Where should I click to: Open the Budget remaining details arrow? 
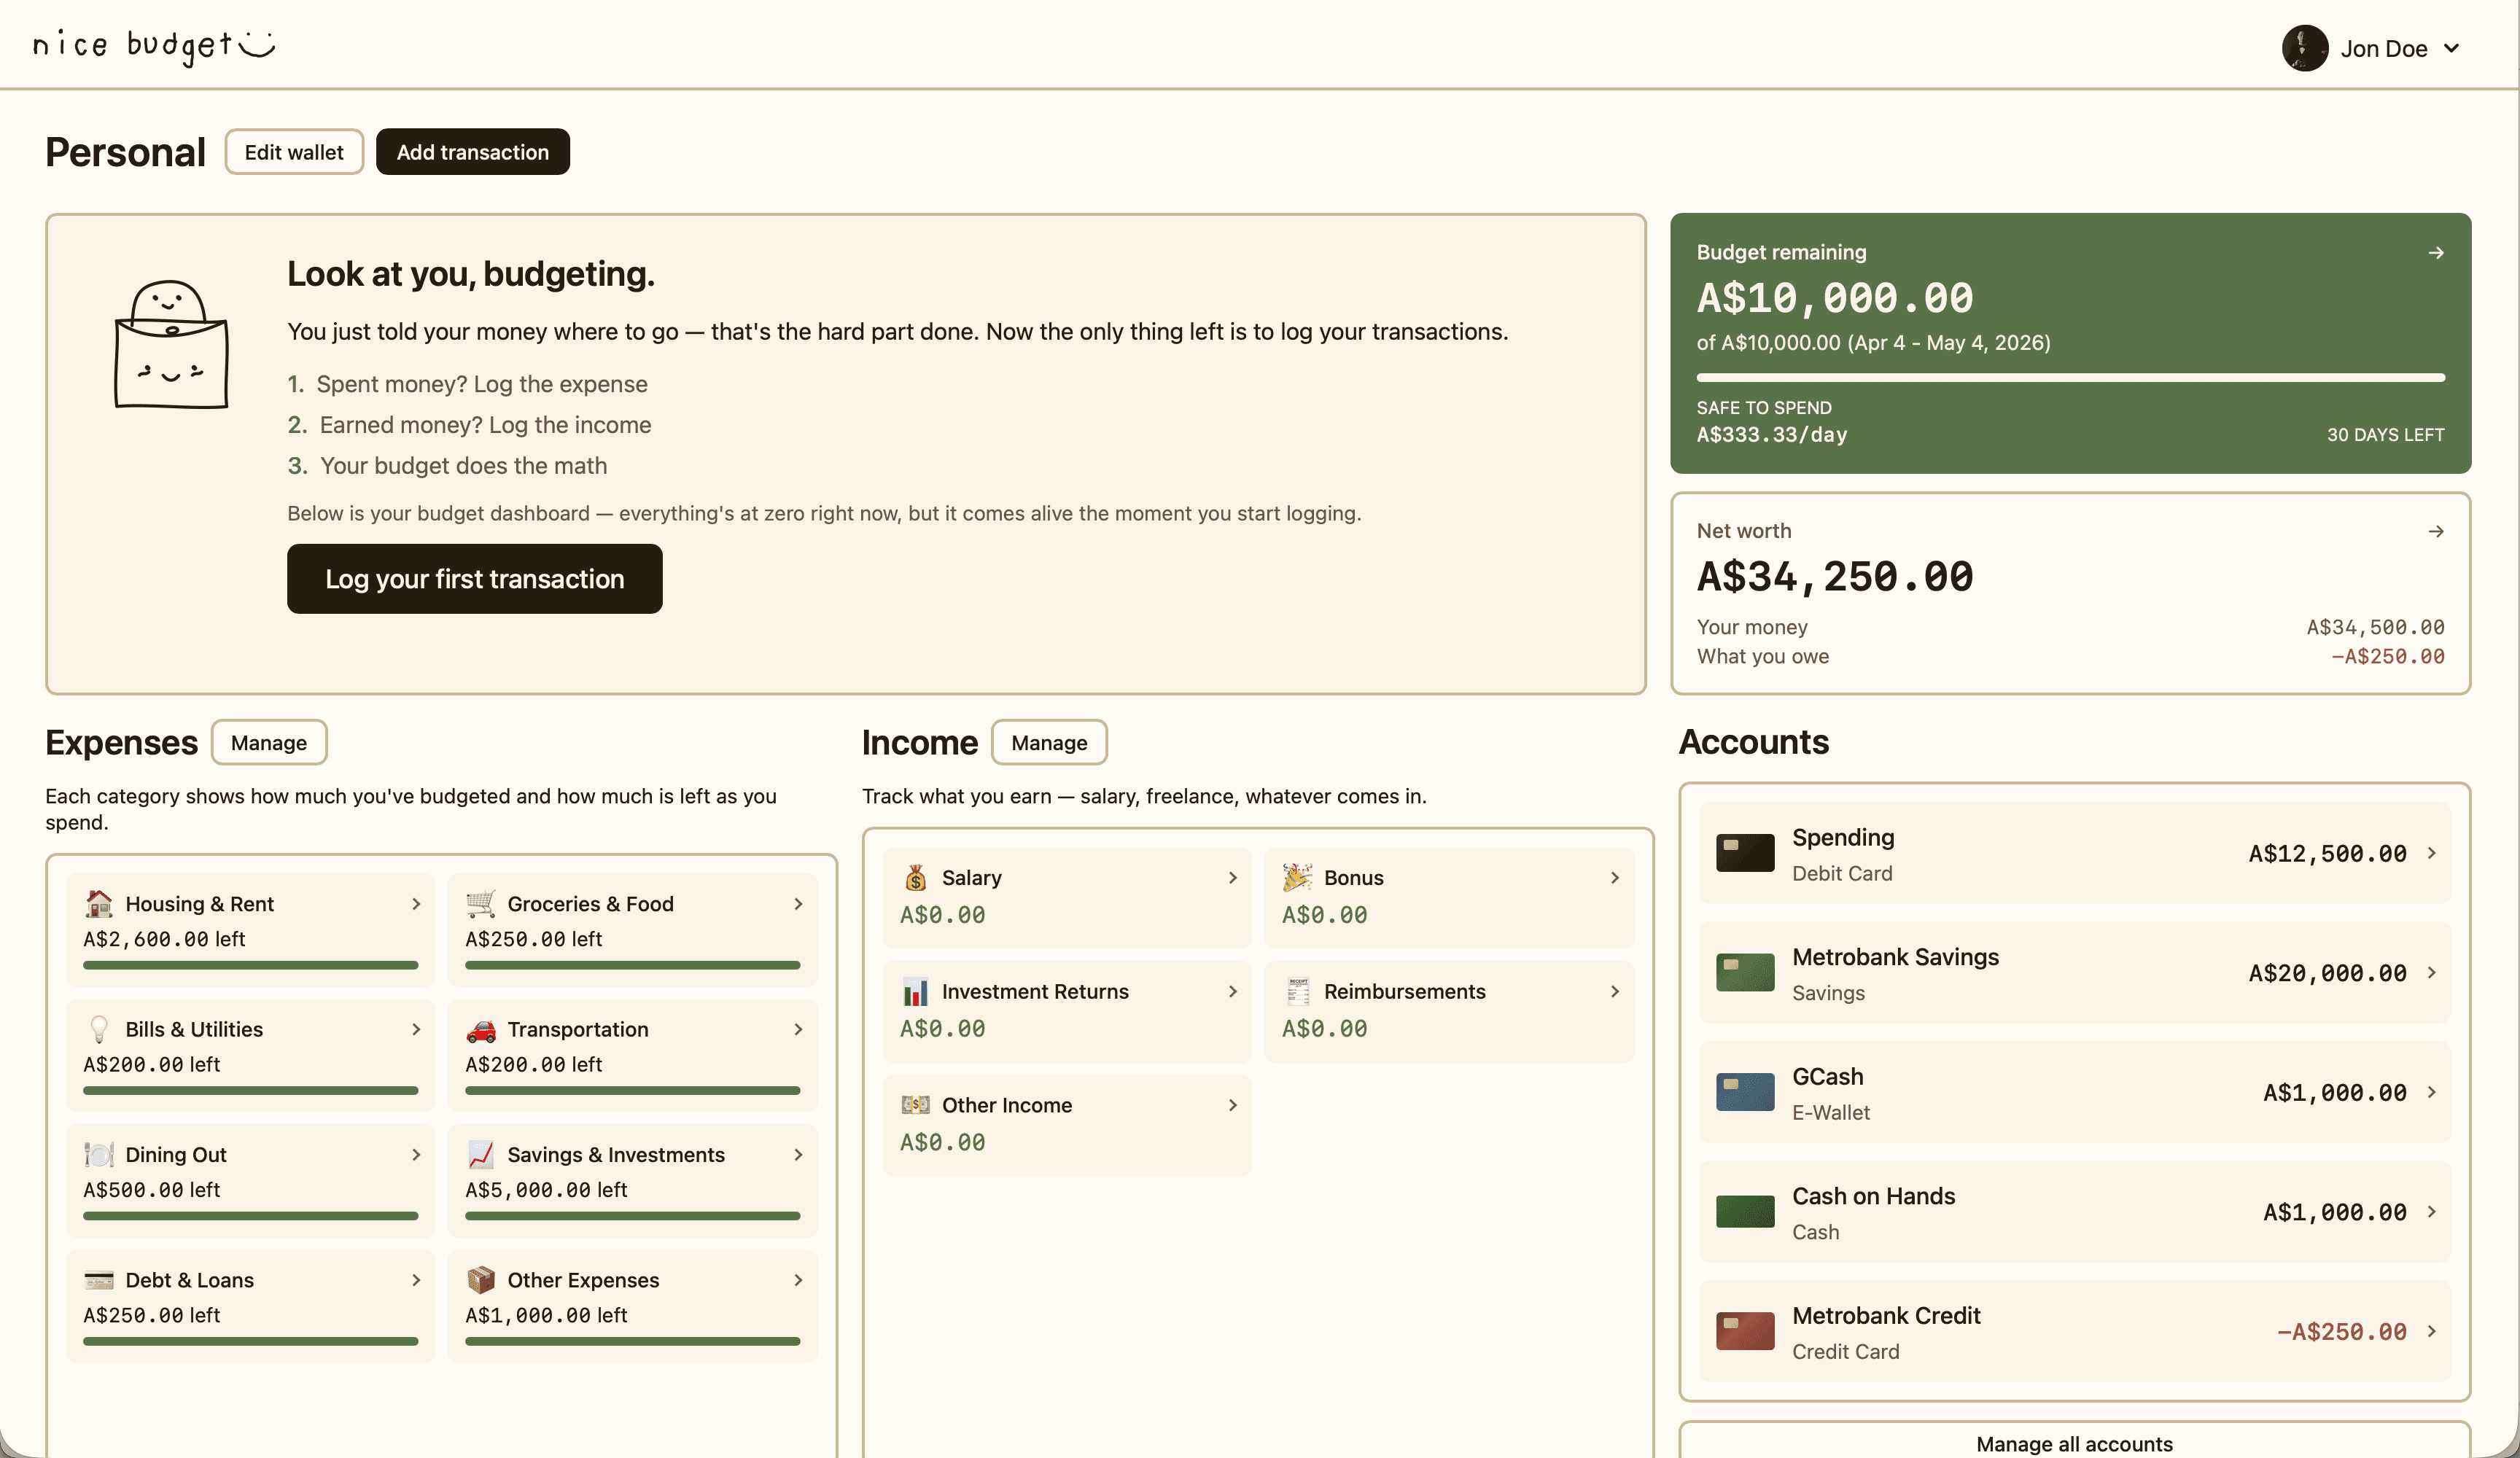pyautogui.click(x=2437, y=252)
